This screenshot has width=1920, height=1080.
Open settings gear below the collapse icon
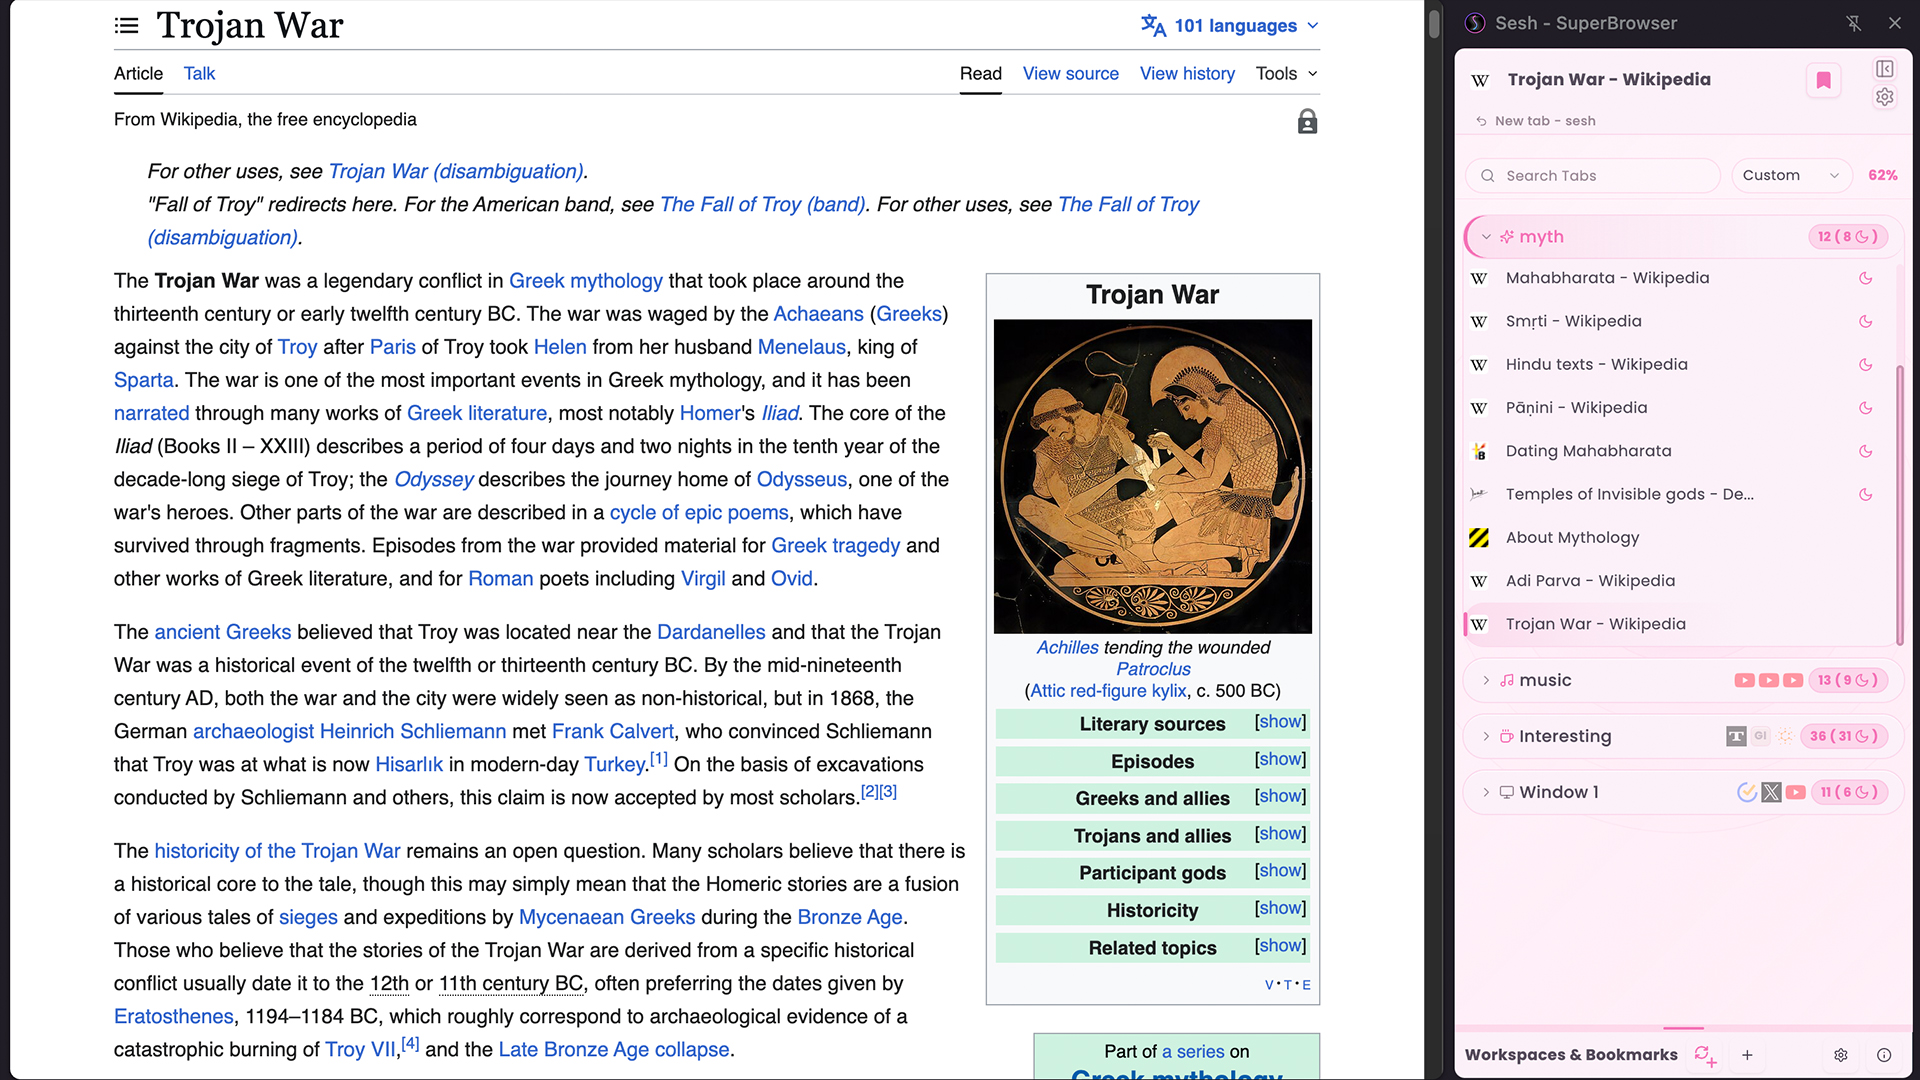click(1884, 97)
